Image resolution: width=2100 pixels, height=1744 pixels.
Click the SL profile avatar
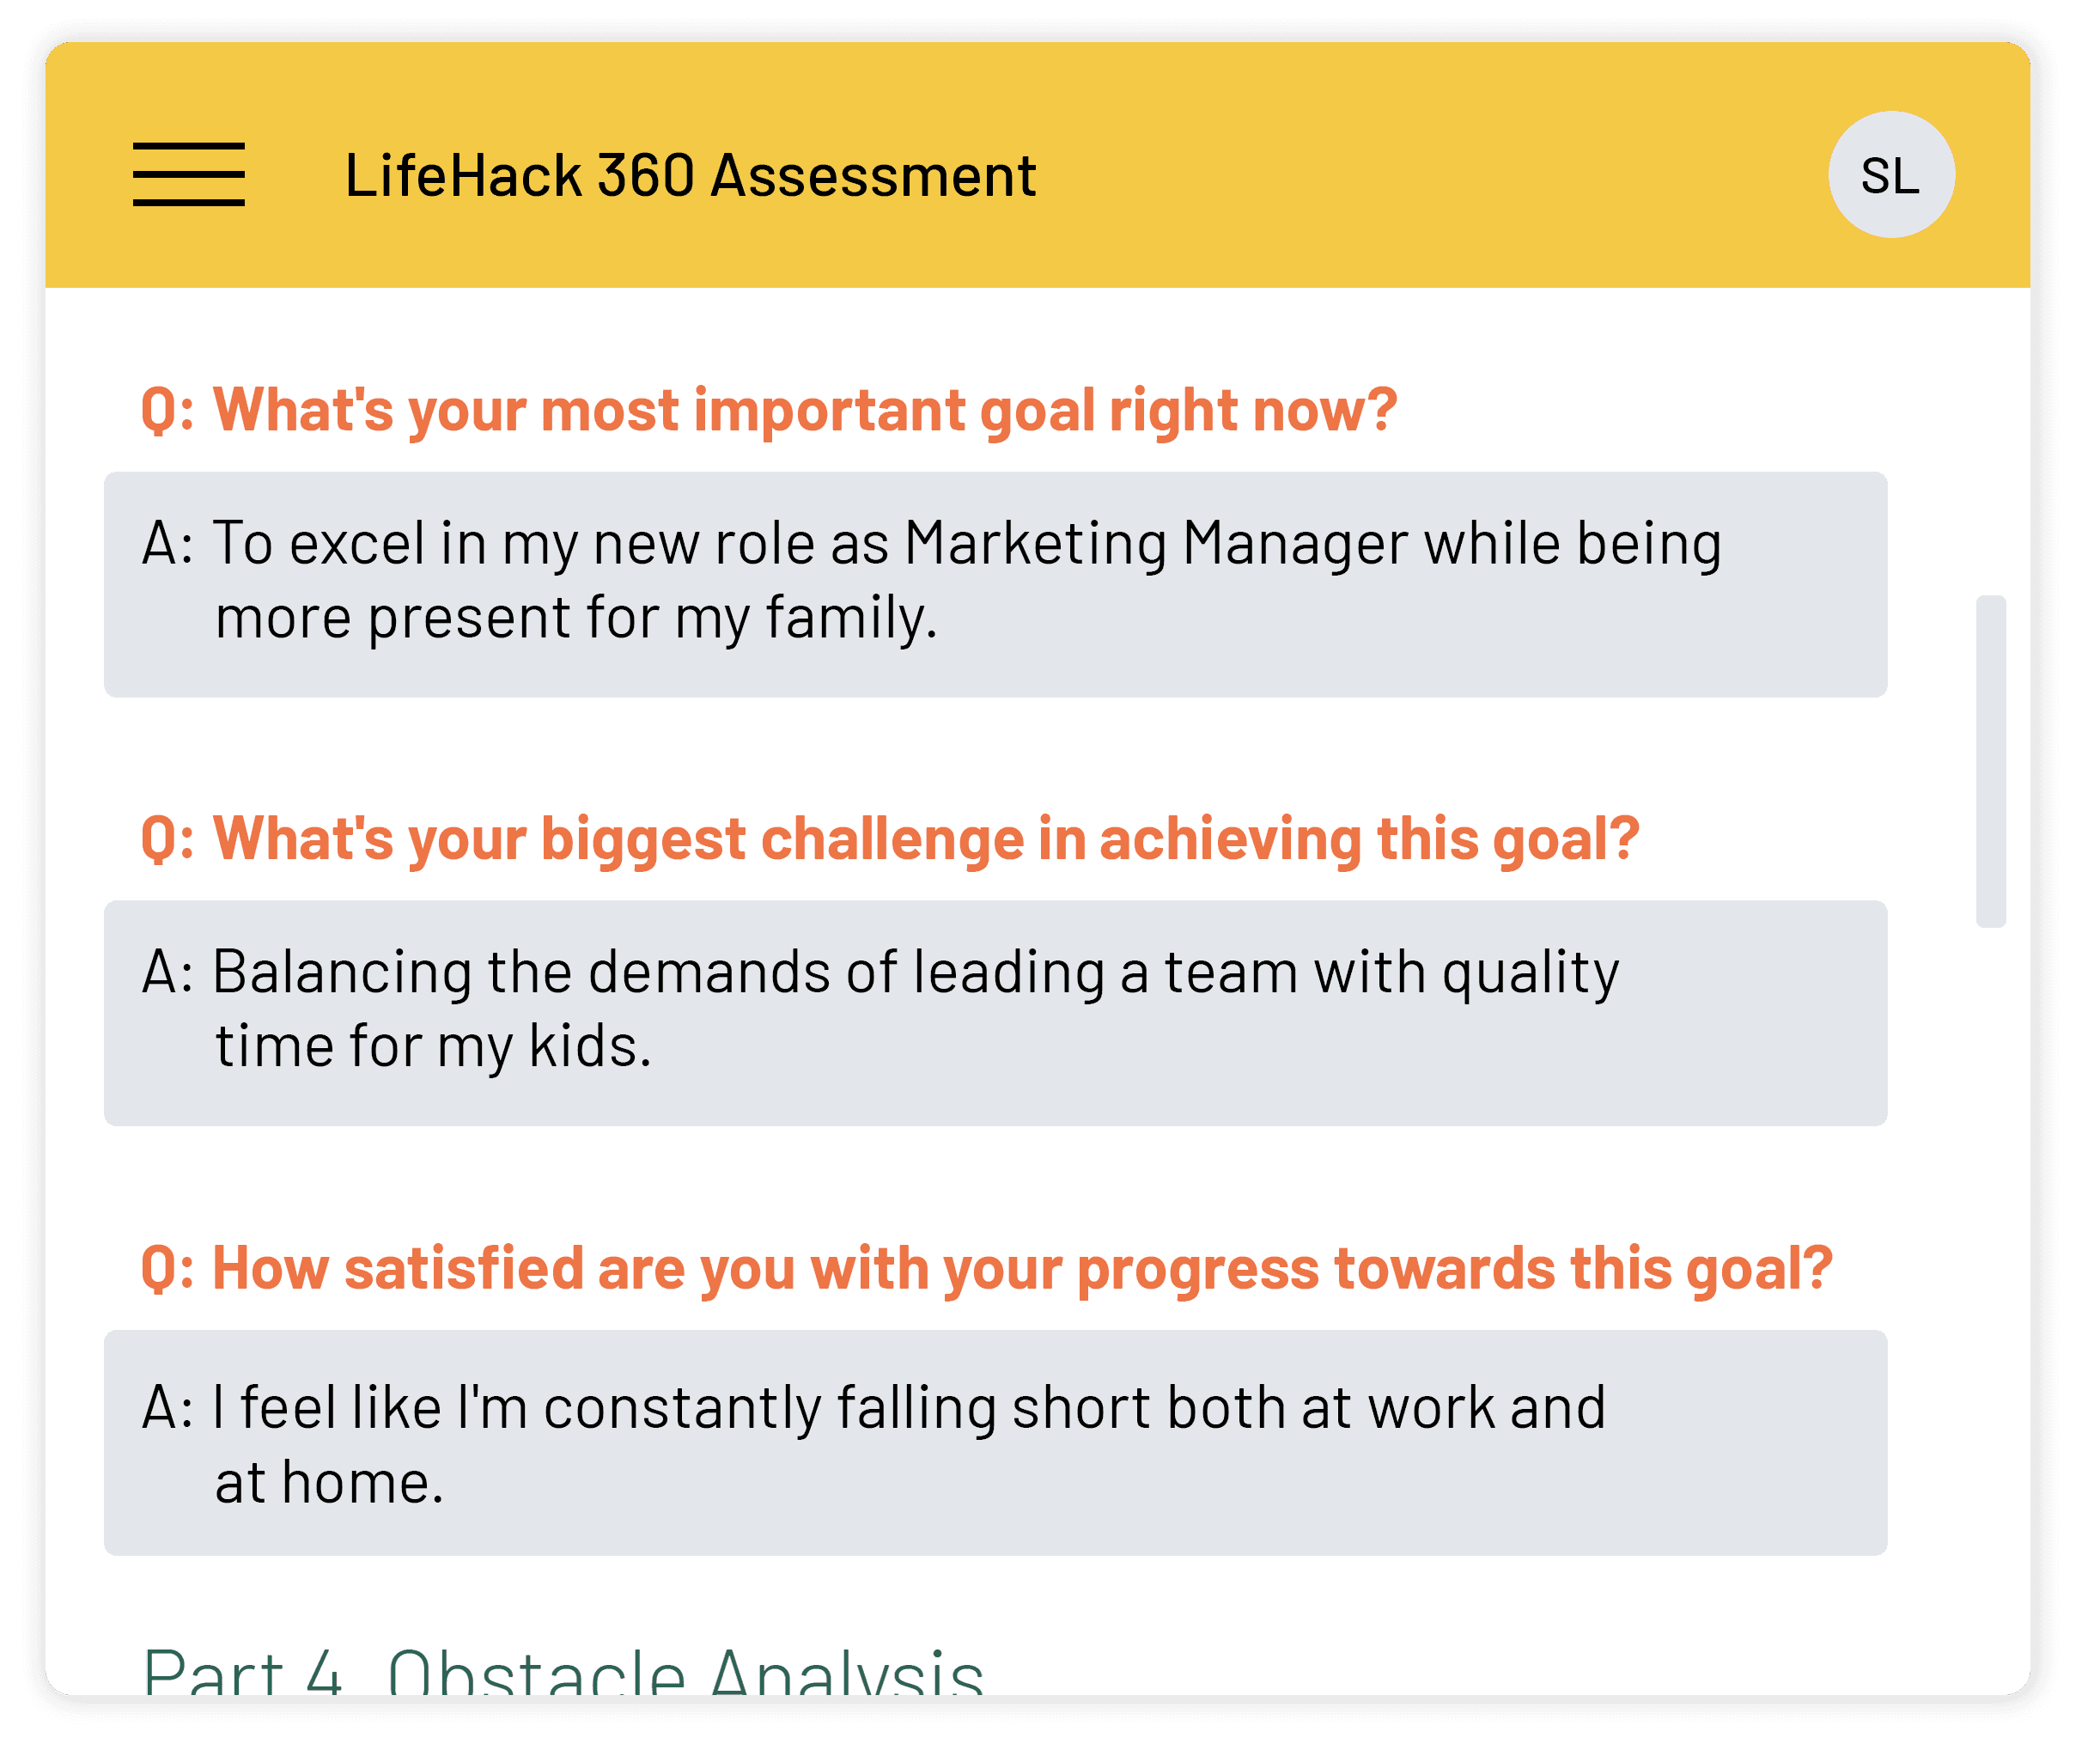(1890, 175)
